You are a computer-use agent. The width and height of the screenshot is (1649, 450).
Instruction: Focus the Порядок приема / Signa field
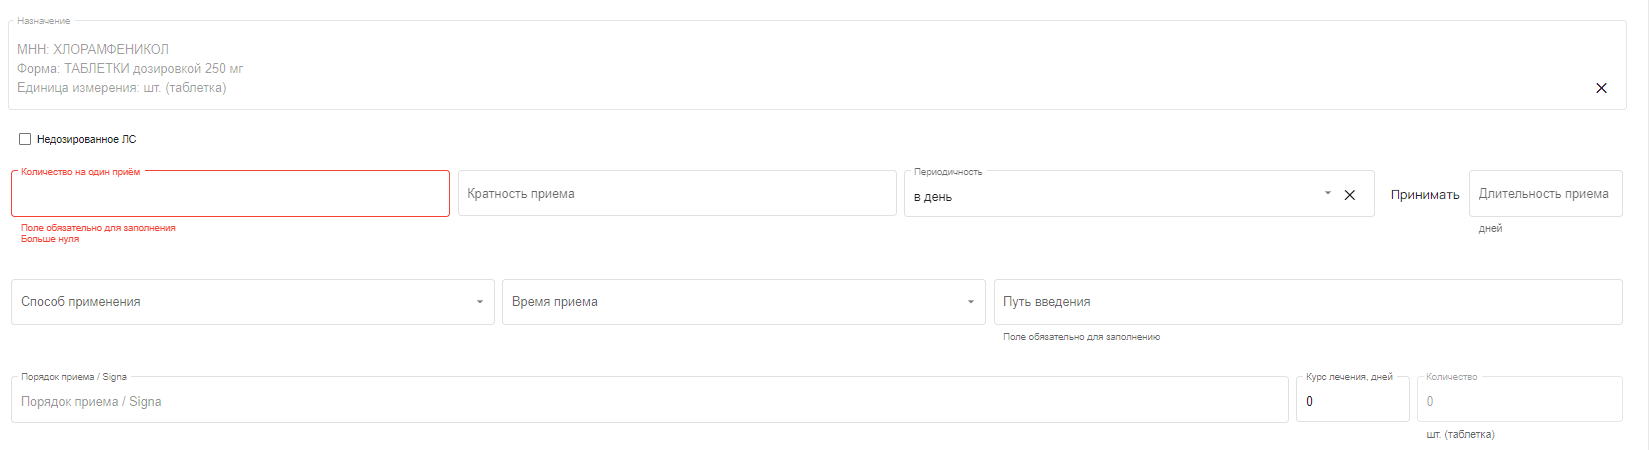pyautogui.click(x=650, y=400)
